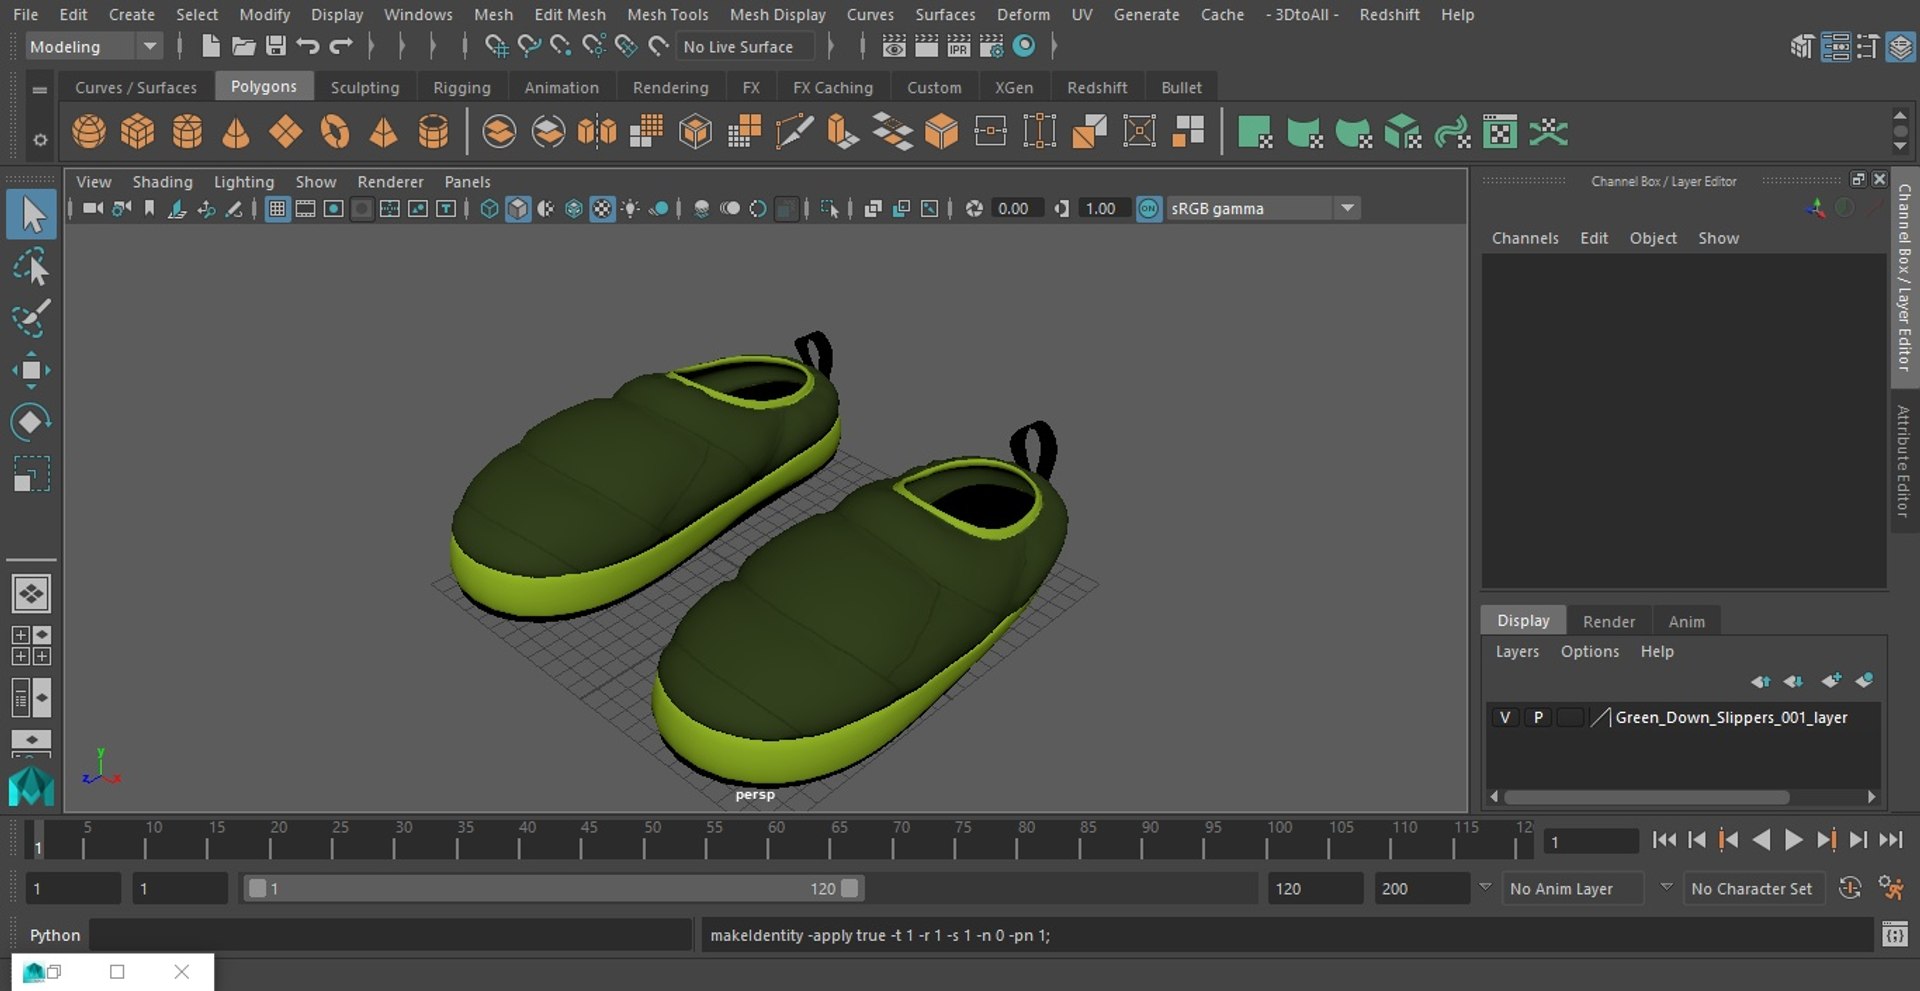Create a polygon cylinder from the shelf

(x=187, y=131)
